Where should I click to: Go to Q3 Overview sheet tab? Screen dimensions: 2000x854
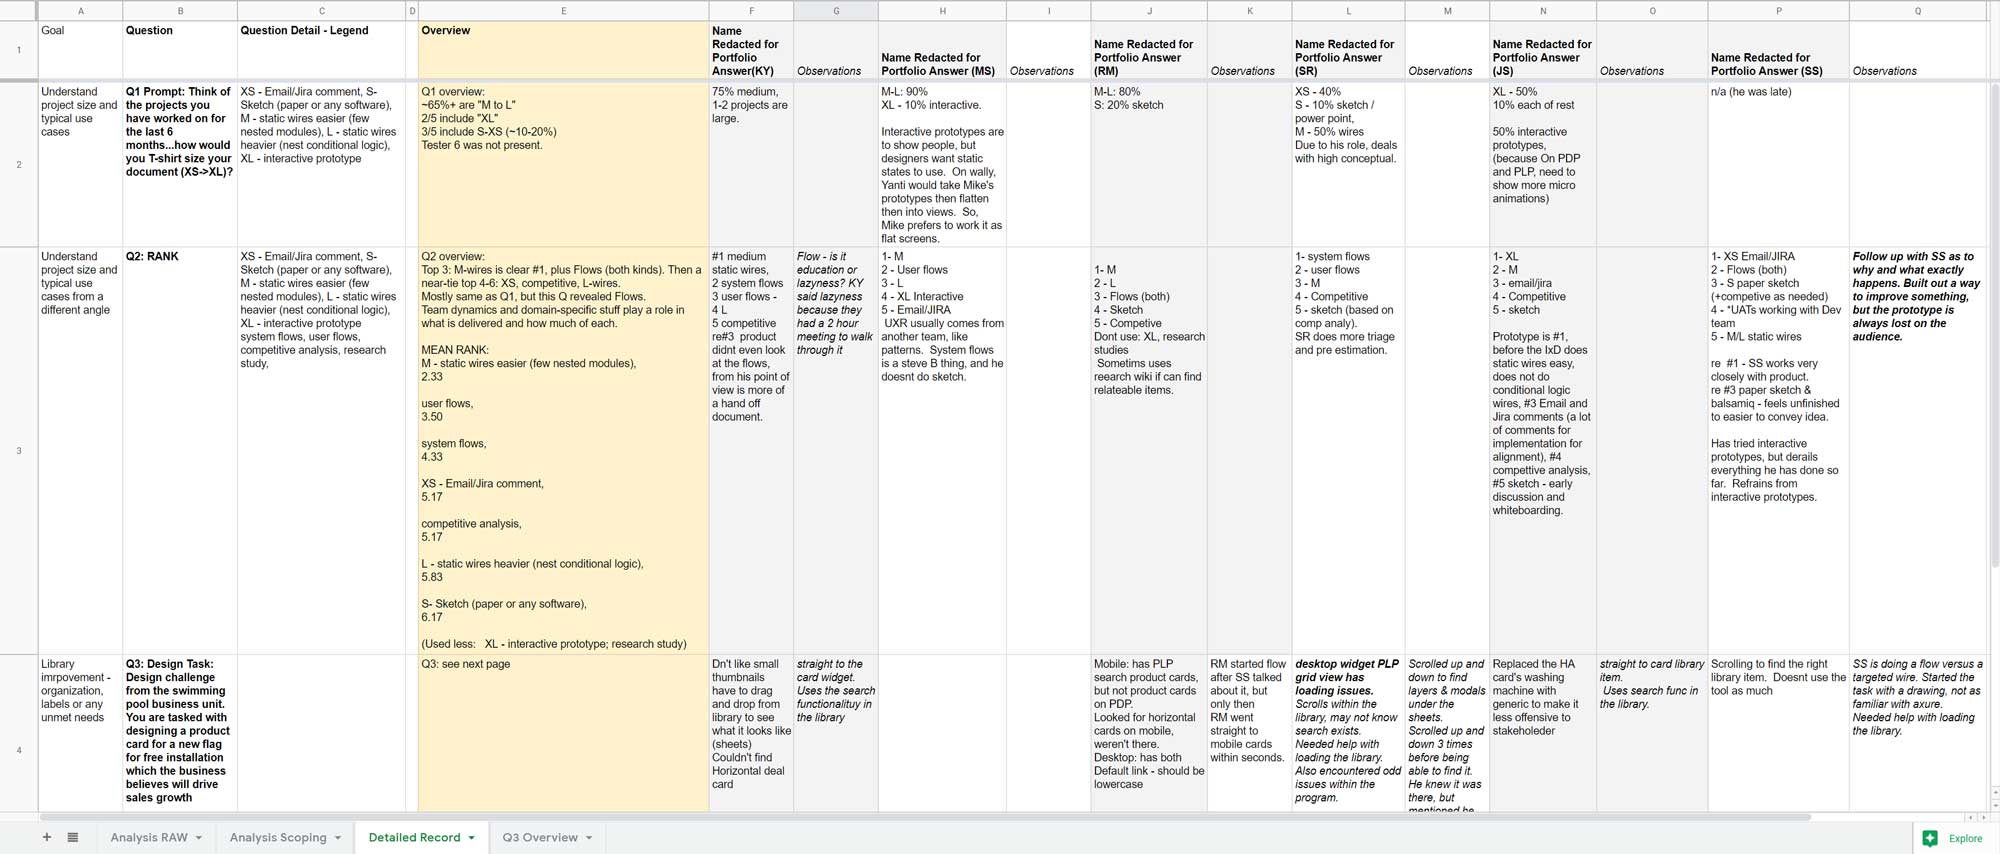pos(540,837)
